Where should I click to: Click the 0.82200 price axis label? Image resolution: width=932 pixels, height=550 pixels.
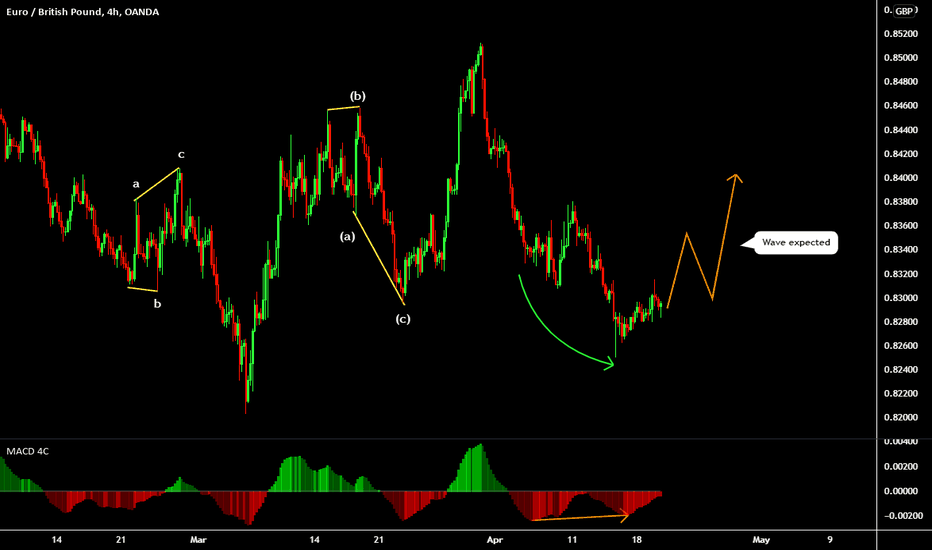tap(900, 394)
